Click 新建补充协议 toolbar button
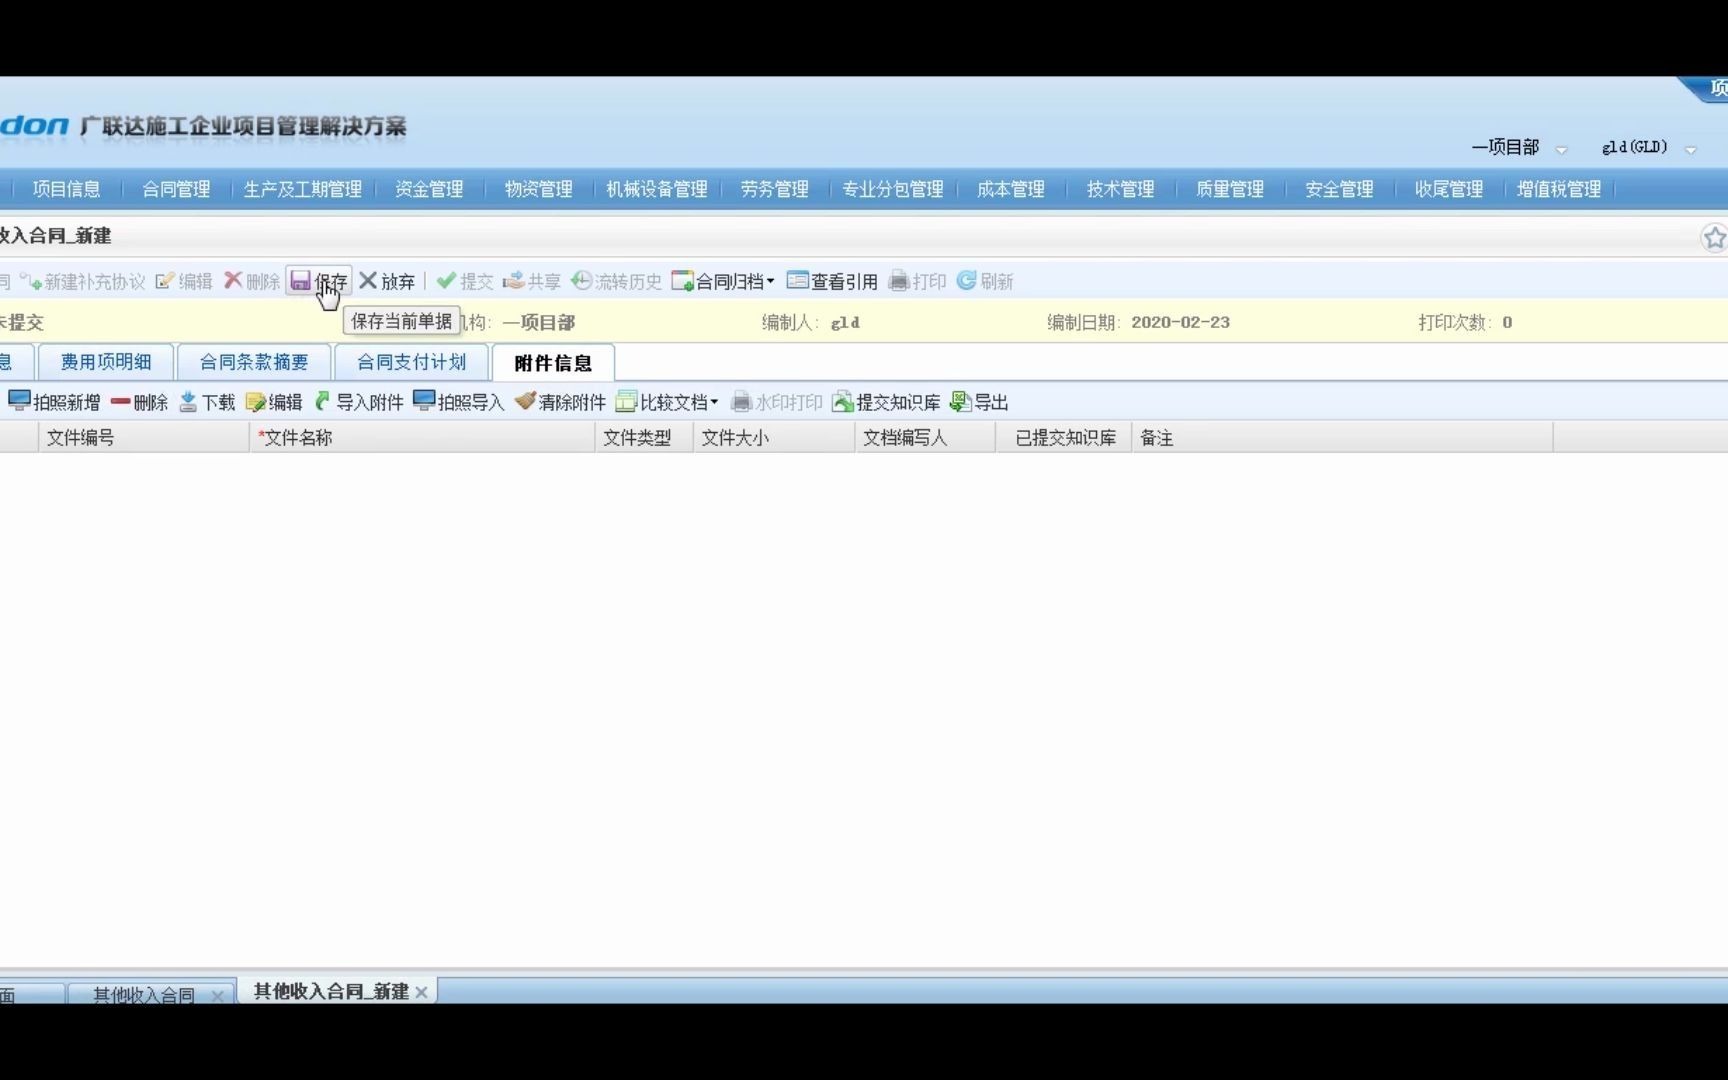 click(x=83, y=282)
